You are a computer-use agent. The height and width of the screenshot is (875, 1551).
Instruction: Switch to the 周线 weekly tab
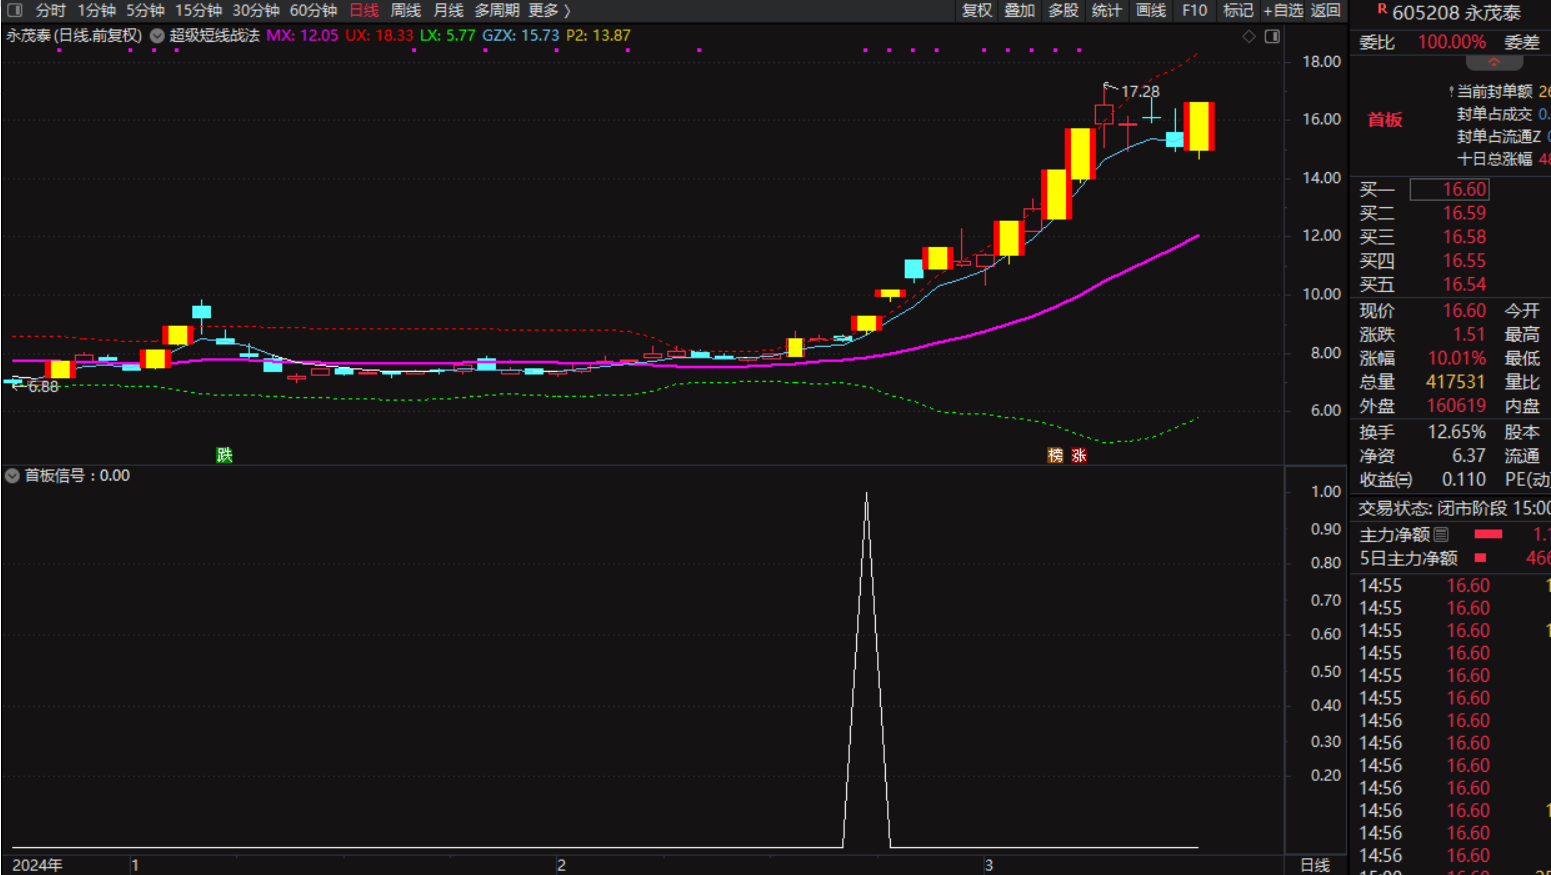tap(405, 10)
